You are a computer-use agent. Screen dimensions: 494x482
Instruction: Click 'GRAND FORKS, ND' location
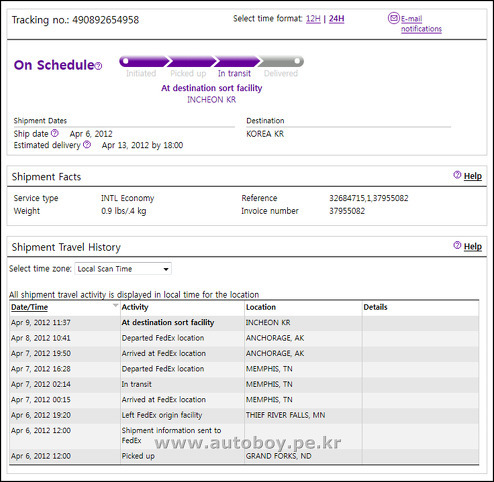pyautogui.click(x=278, y=456)
